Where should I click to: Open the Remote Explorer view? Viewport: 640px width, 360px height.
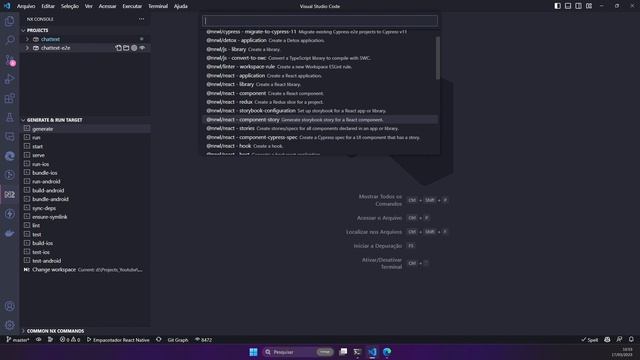click(x=9, y=137)
